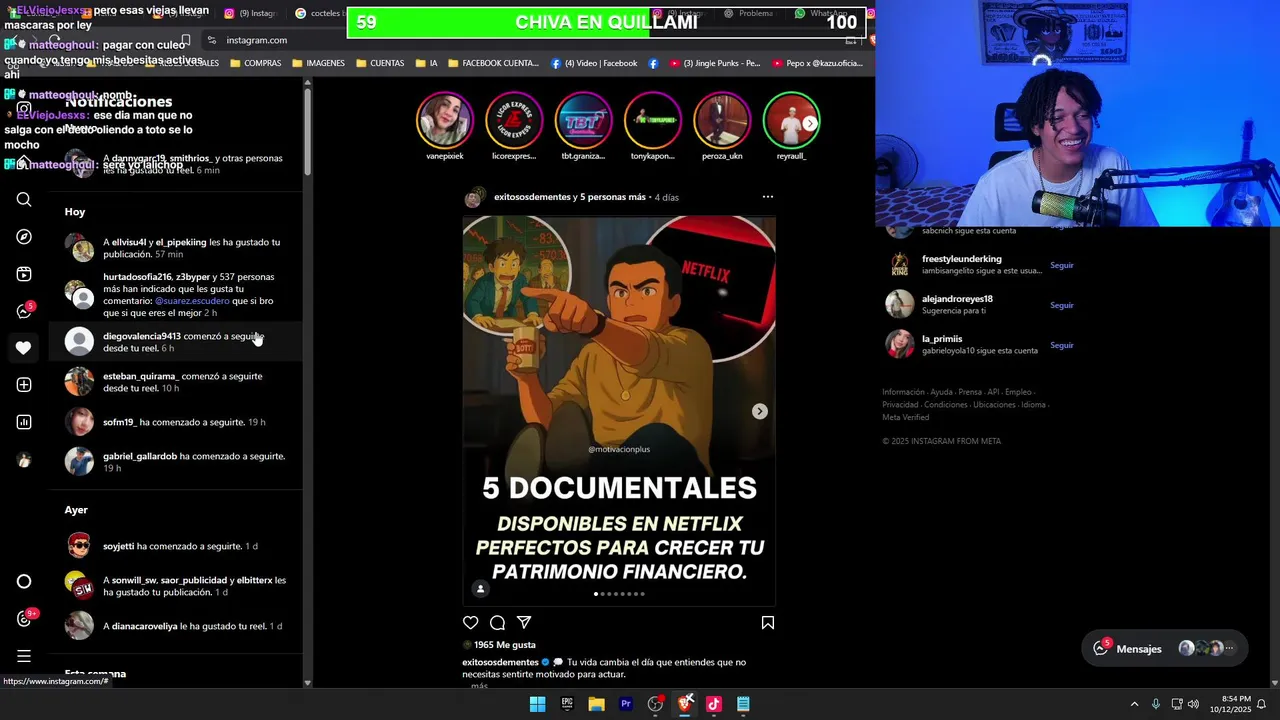
Task: Follow la_primiis with Seguir
Action: [x=1061, y=345]
